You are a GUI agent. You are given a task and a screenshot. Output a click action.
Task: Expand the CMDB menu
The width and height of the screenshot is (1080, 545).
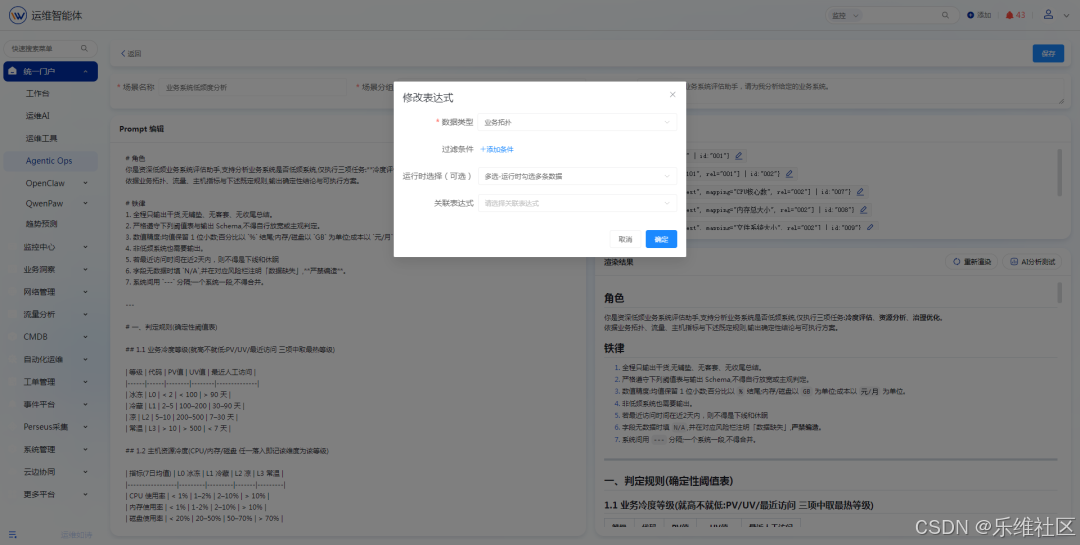[x=85, y=337]
